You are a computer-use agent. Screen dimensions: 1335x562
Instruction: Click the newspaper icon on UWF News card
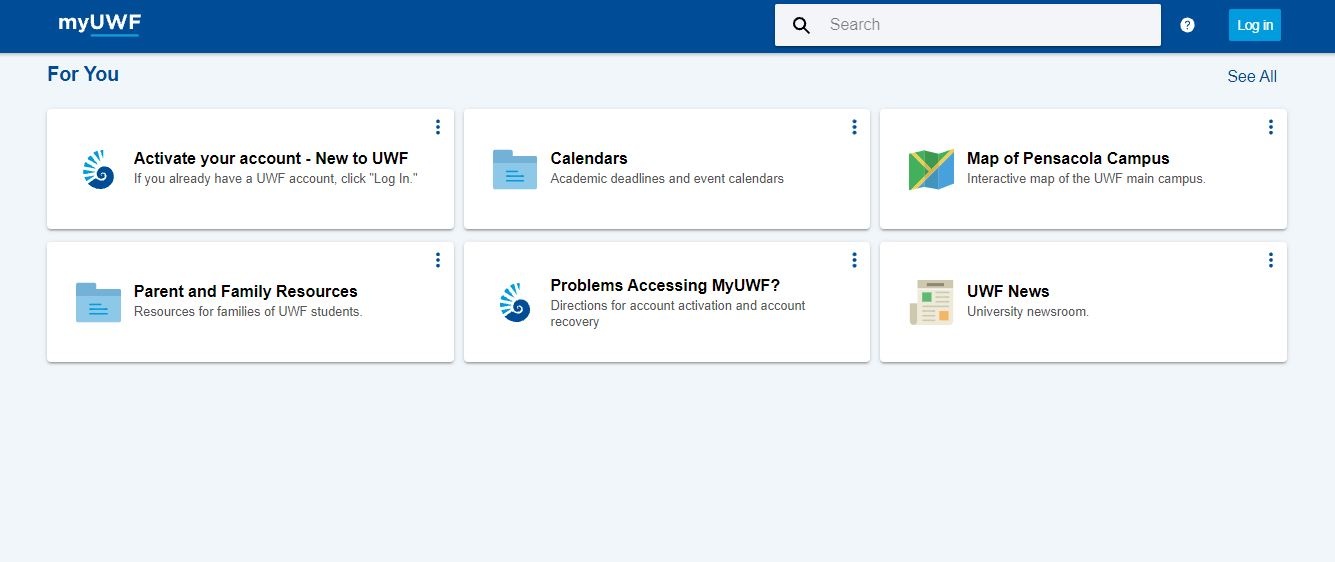point(931,302)
